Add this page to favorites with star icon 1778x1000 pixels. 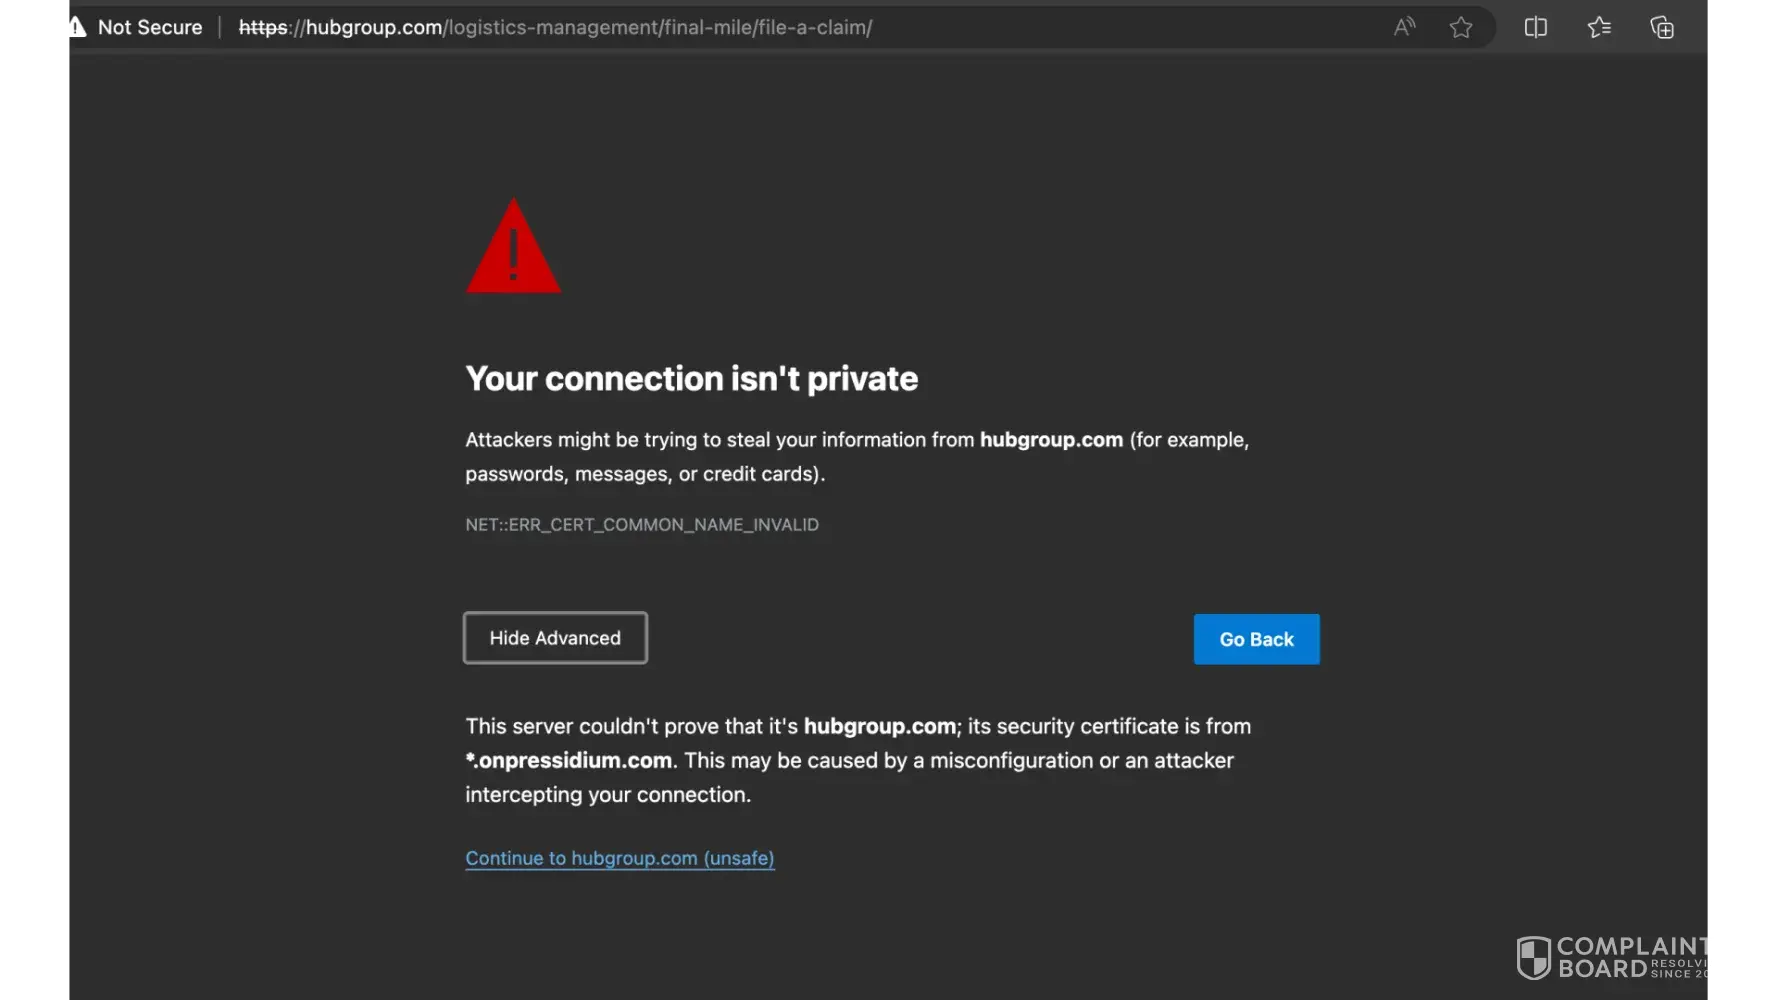pyautogui.click(x=1461, y=28)
